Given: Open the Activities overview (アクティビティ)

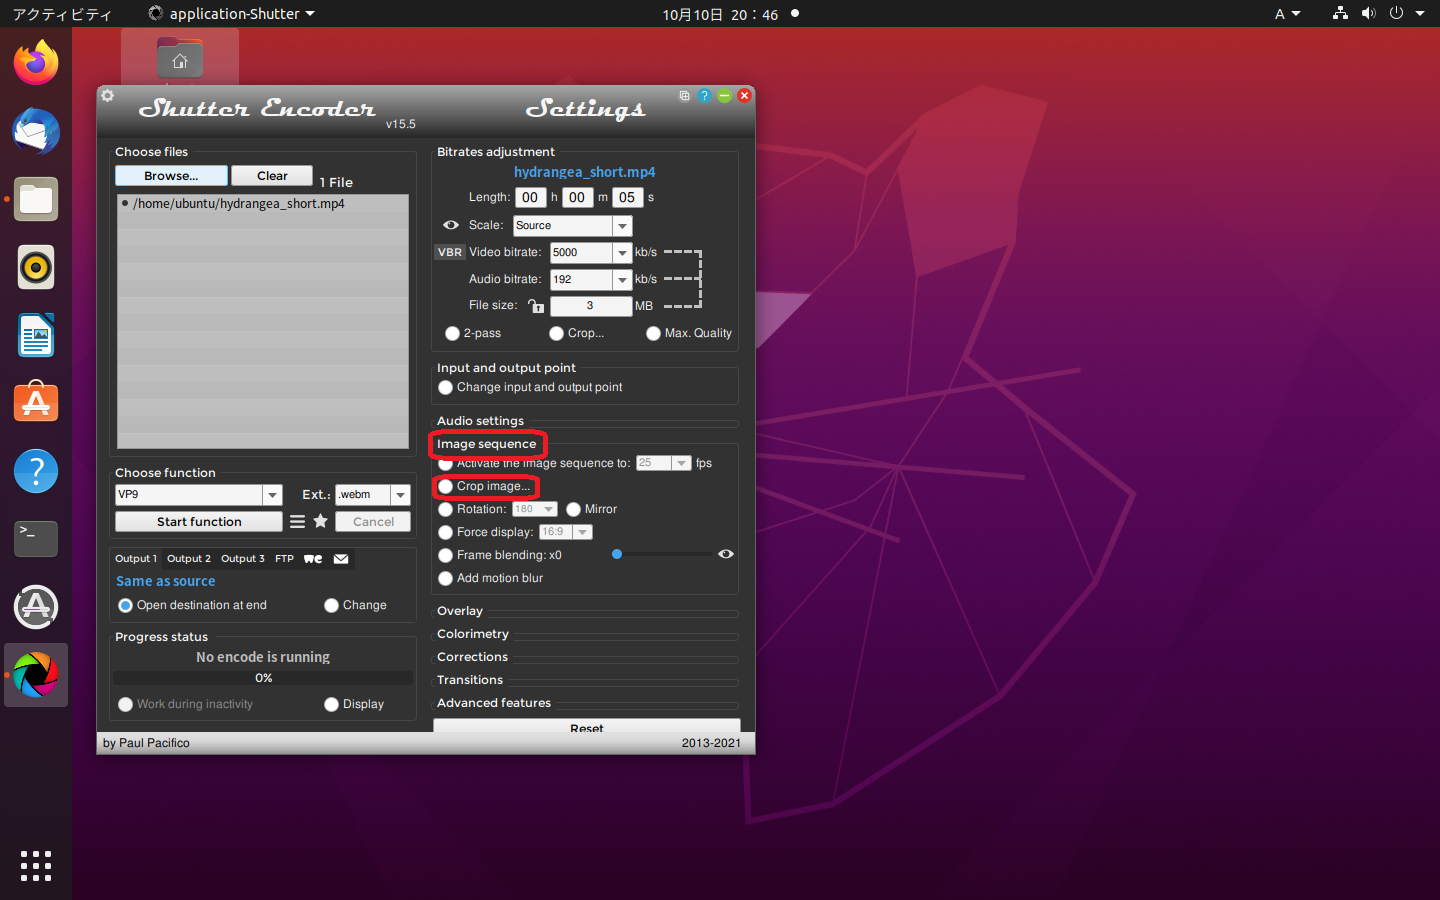Looking at the screenshot, I should 62,14.
